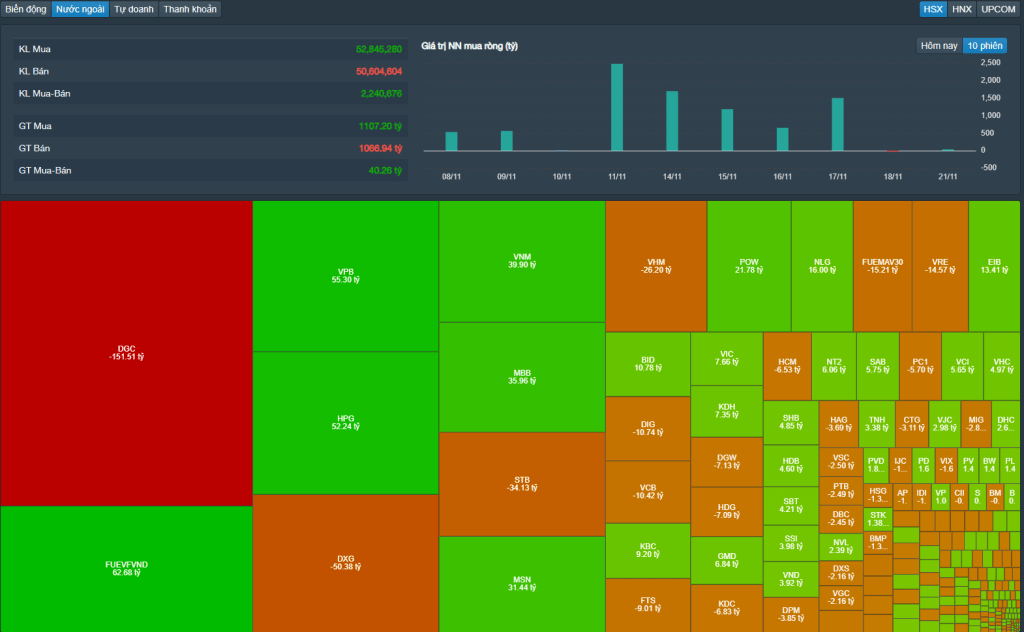Select the VHM treemap tile
This screenshot has height=632, width=1024.
[655, 266]
